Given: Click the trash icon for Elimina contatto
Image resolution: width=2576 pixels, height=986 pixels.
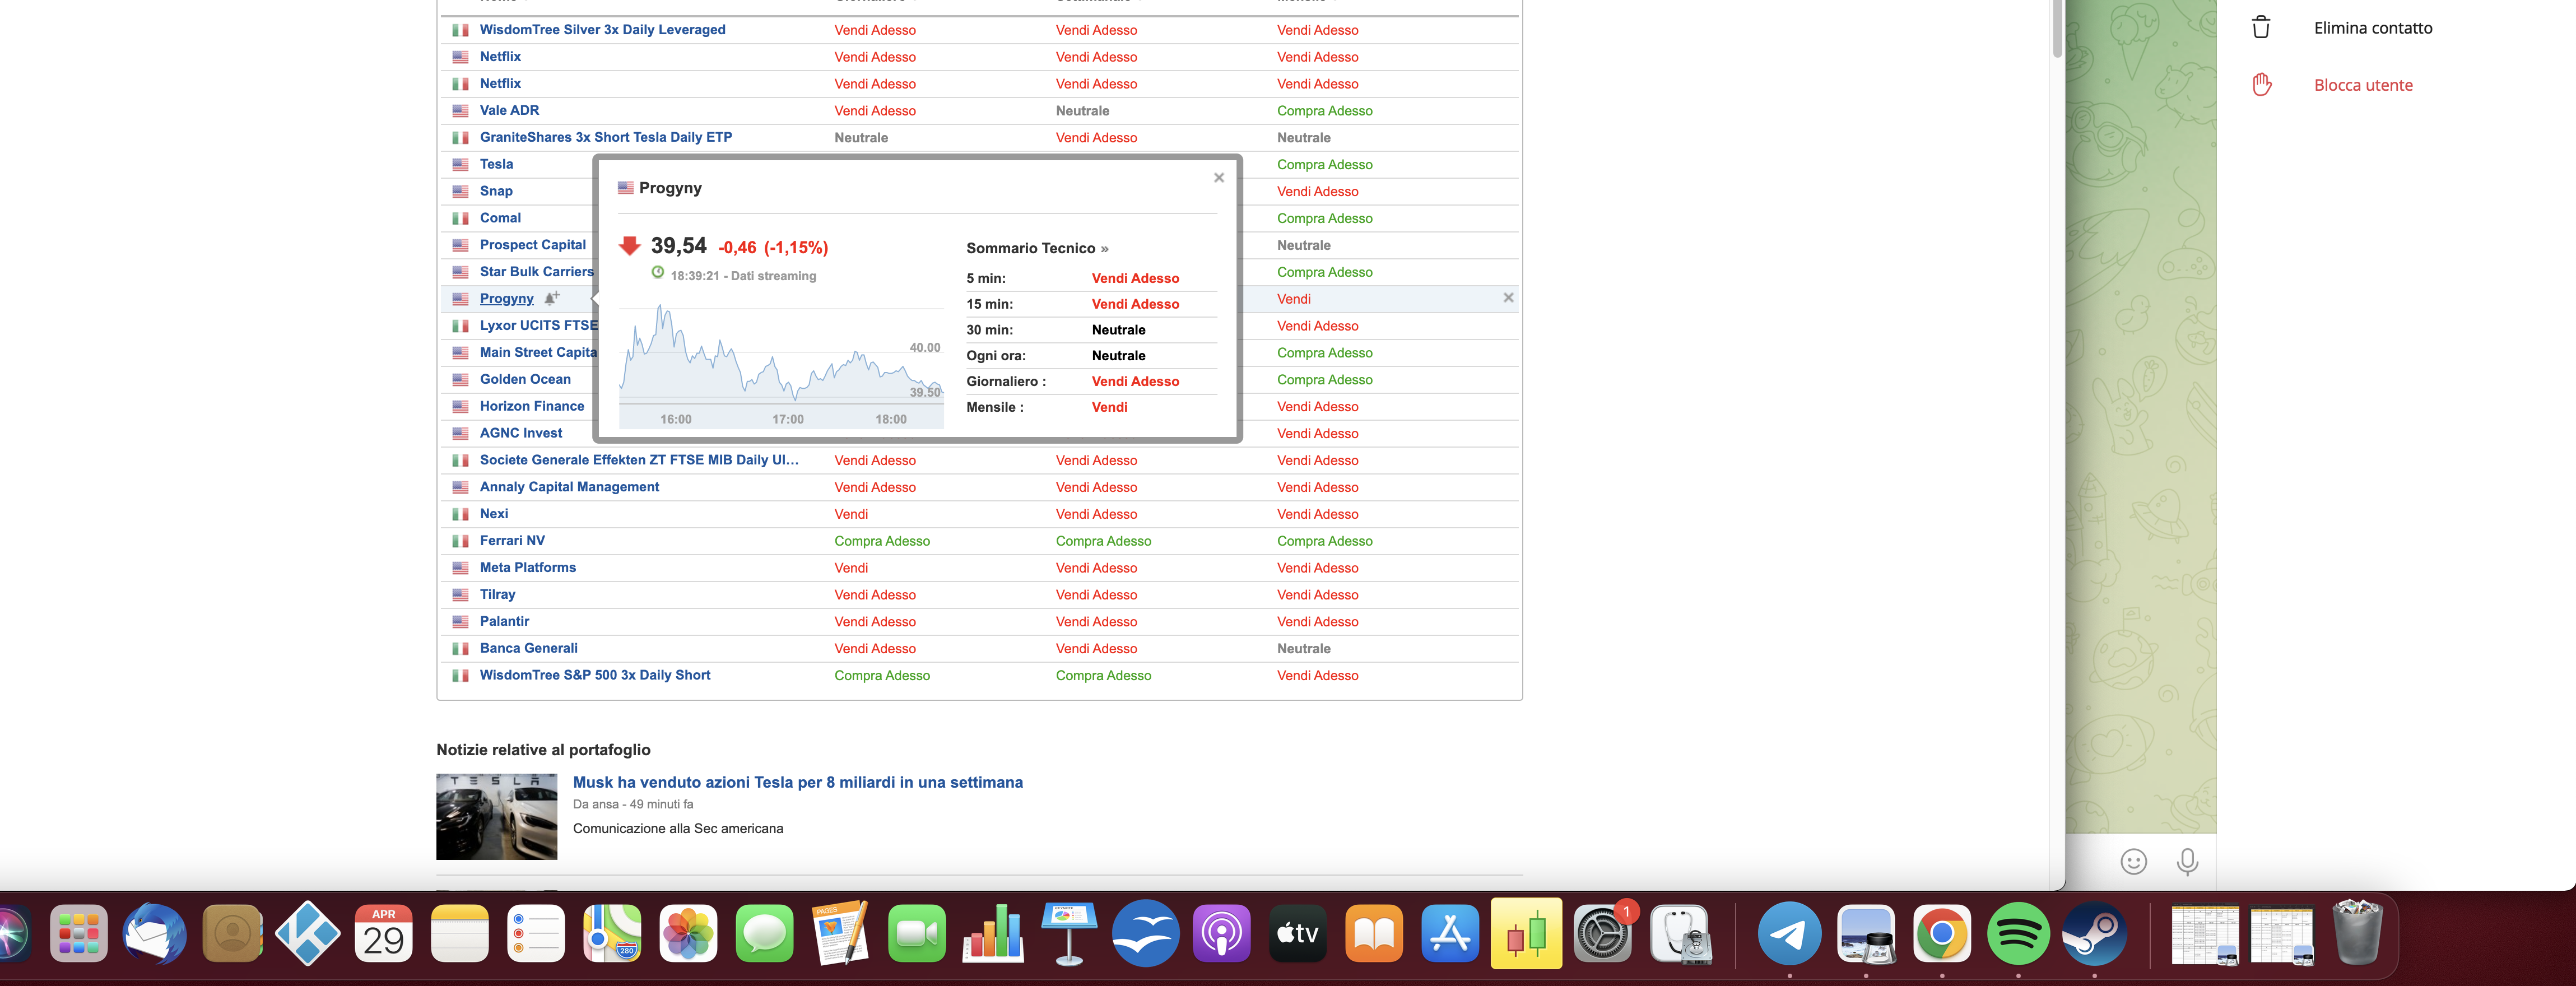Looking at the screenshot, I should (2261, 28).
